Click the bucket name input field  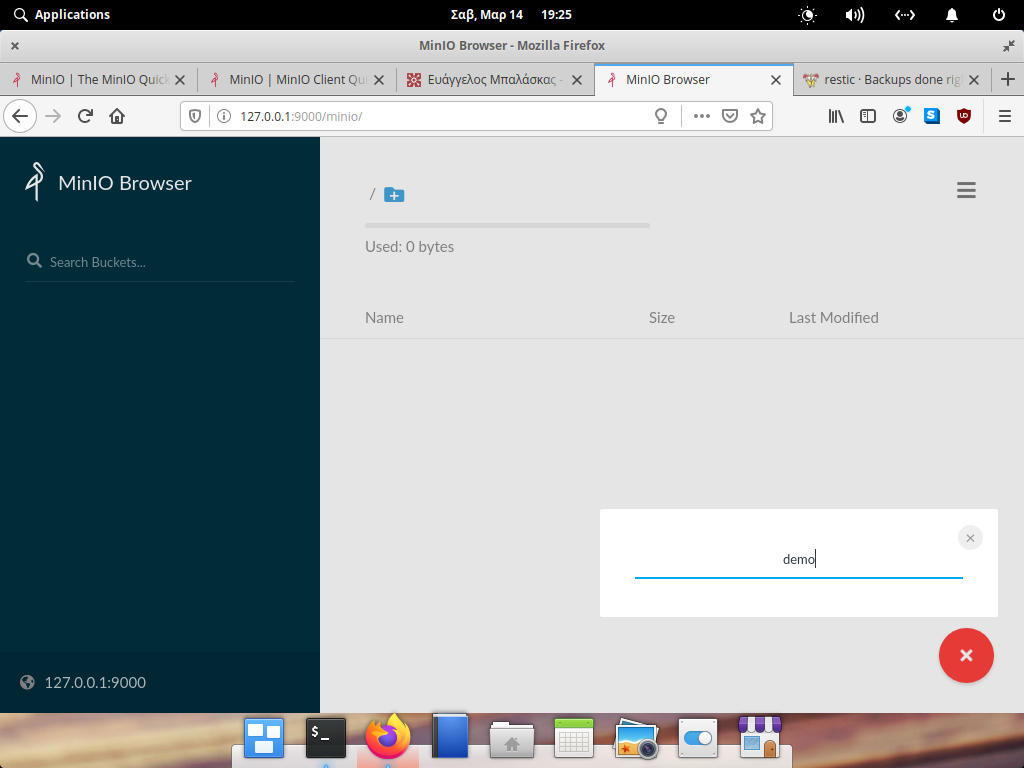[798, 560]
